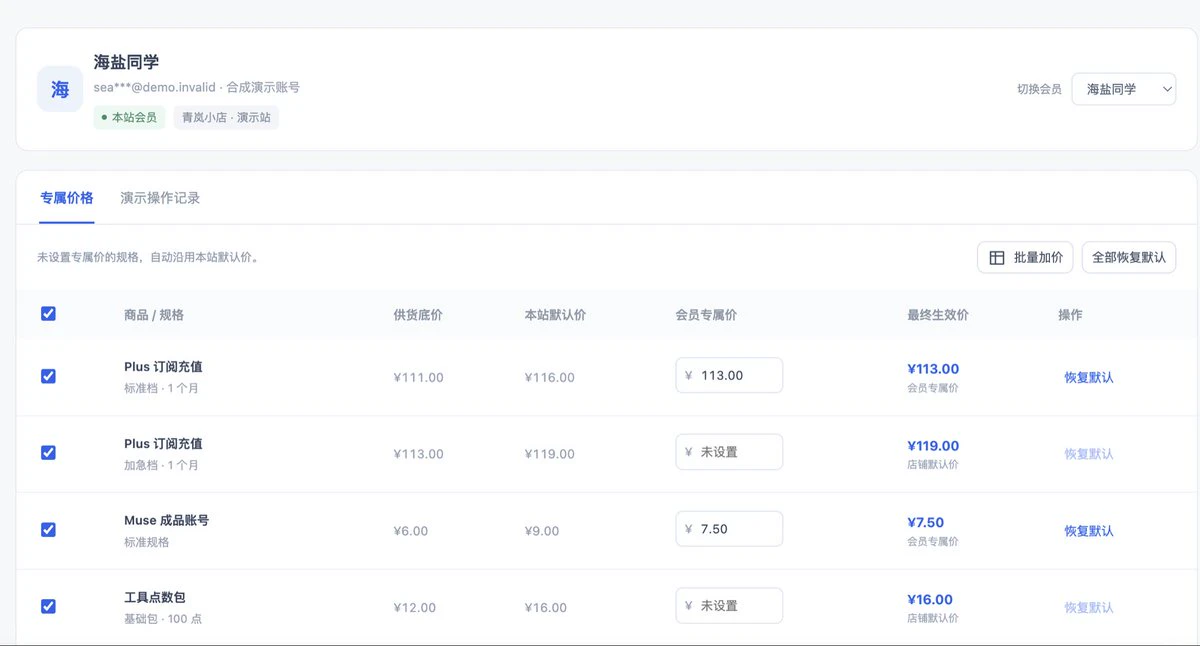Click the 本站默认价 column header

click(555, 315)
